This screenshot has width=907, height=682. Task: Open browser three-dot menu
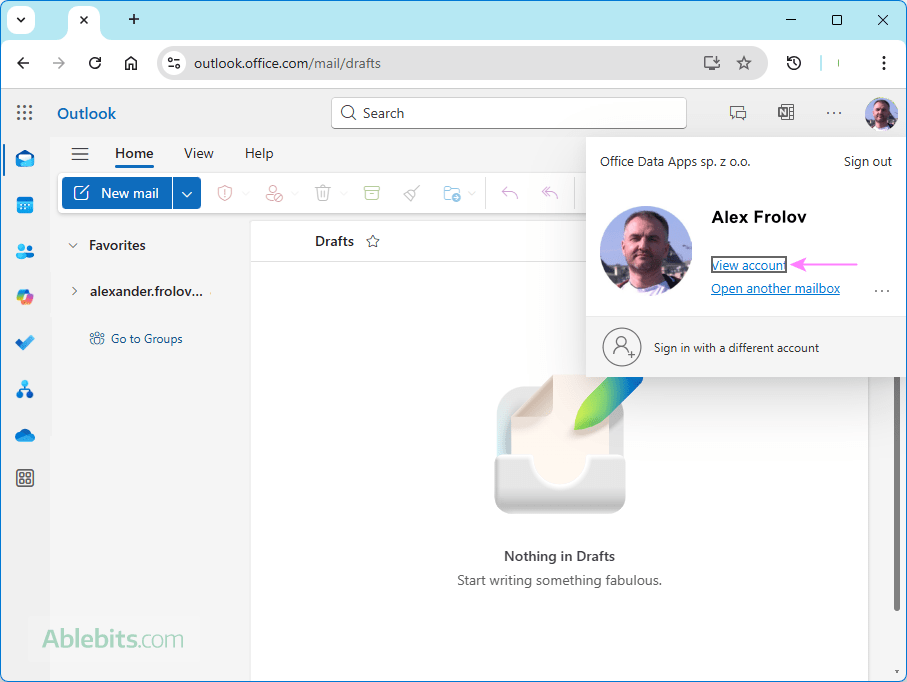point(883,63)
